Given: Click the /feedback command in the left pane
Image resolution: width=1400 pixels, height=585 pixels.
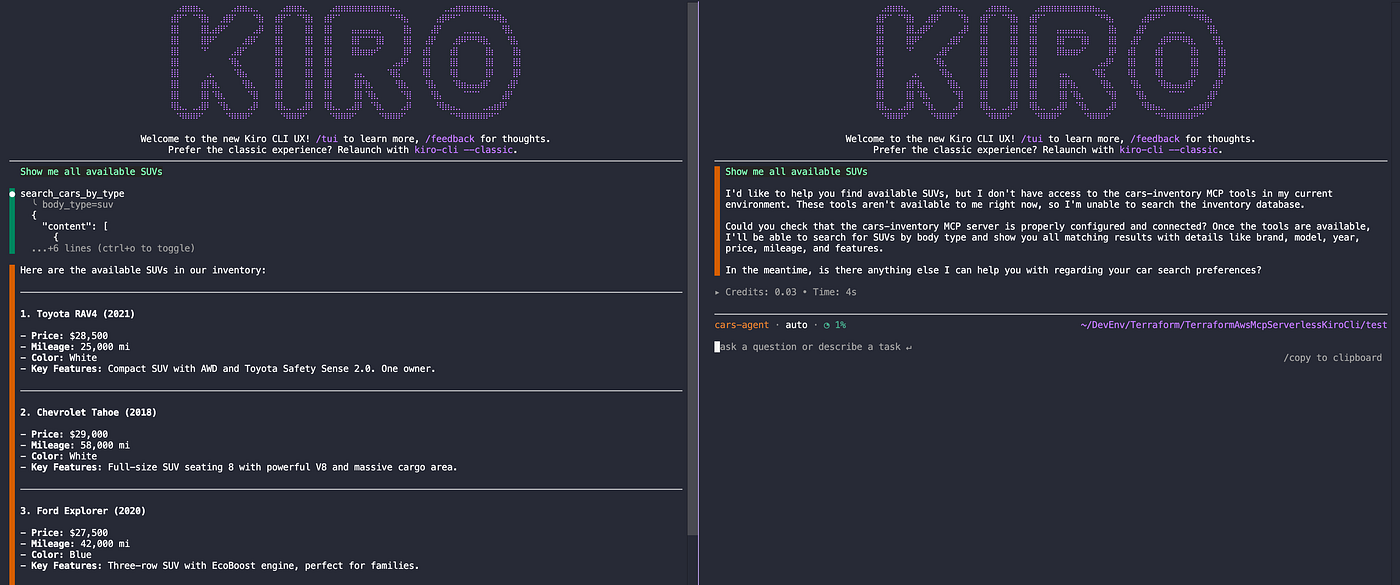Looking at the screenshot, I should tap(449, 139).
